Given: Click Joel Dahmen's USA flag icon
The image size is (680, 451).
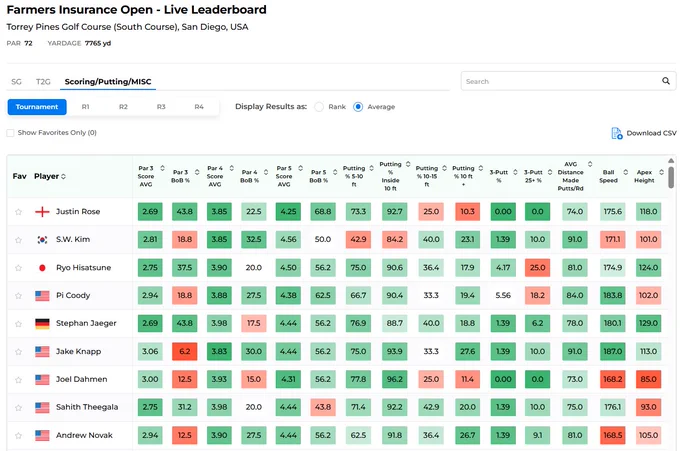Looking at the screenshot, I should tap(42, 379).
